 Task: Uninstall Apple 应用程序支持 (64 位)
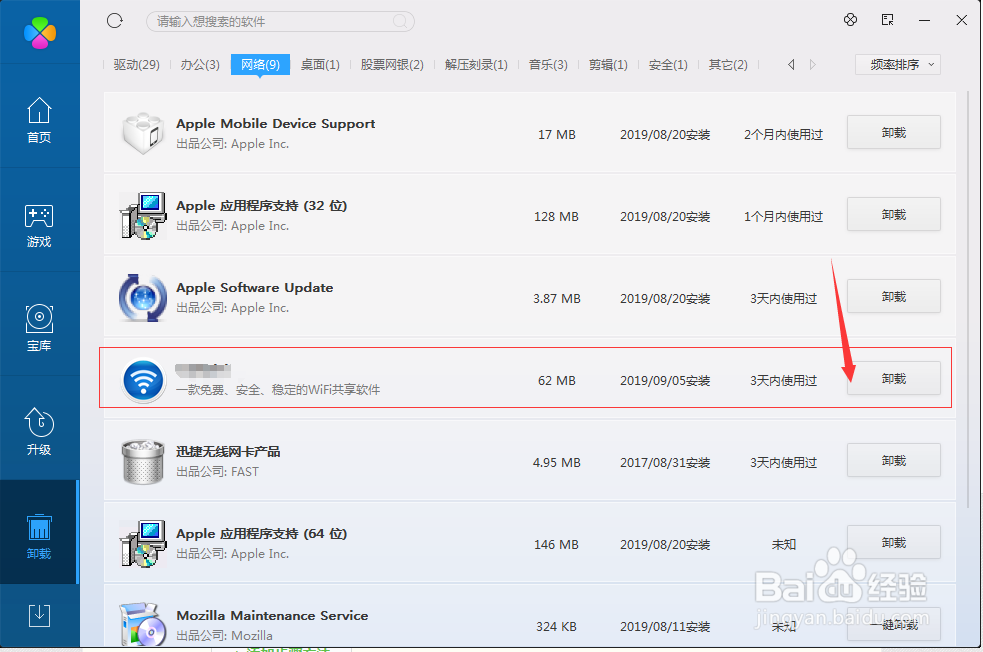(x=893, y=543)
